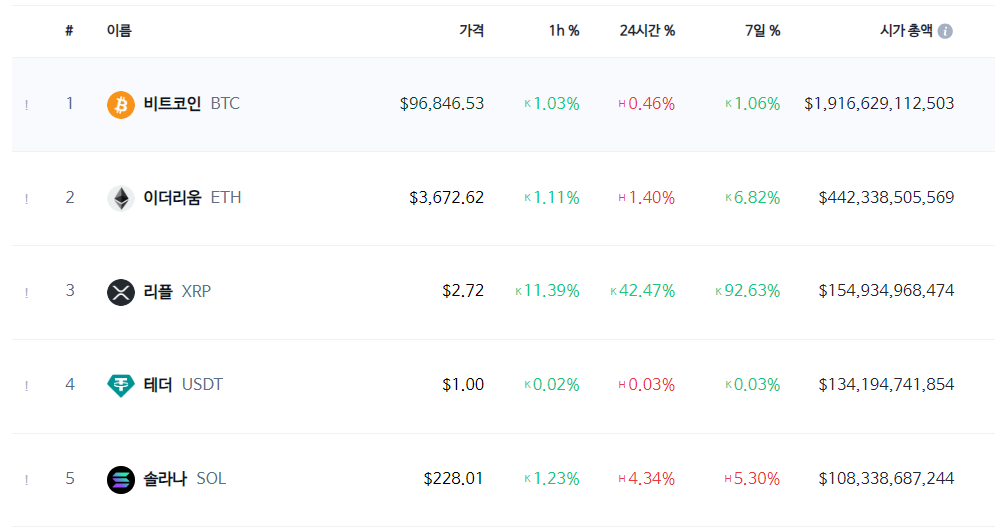Click the Solana gradient logo icon
This screenshot has height=527, width=995.
coord(121,479)
